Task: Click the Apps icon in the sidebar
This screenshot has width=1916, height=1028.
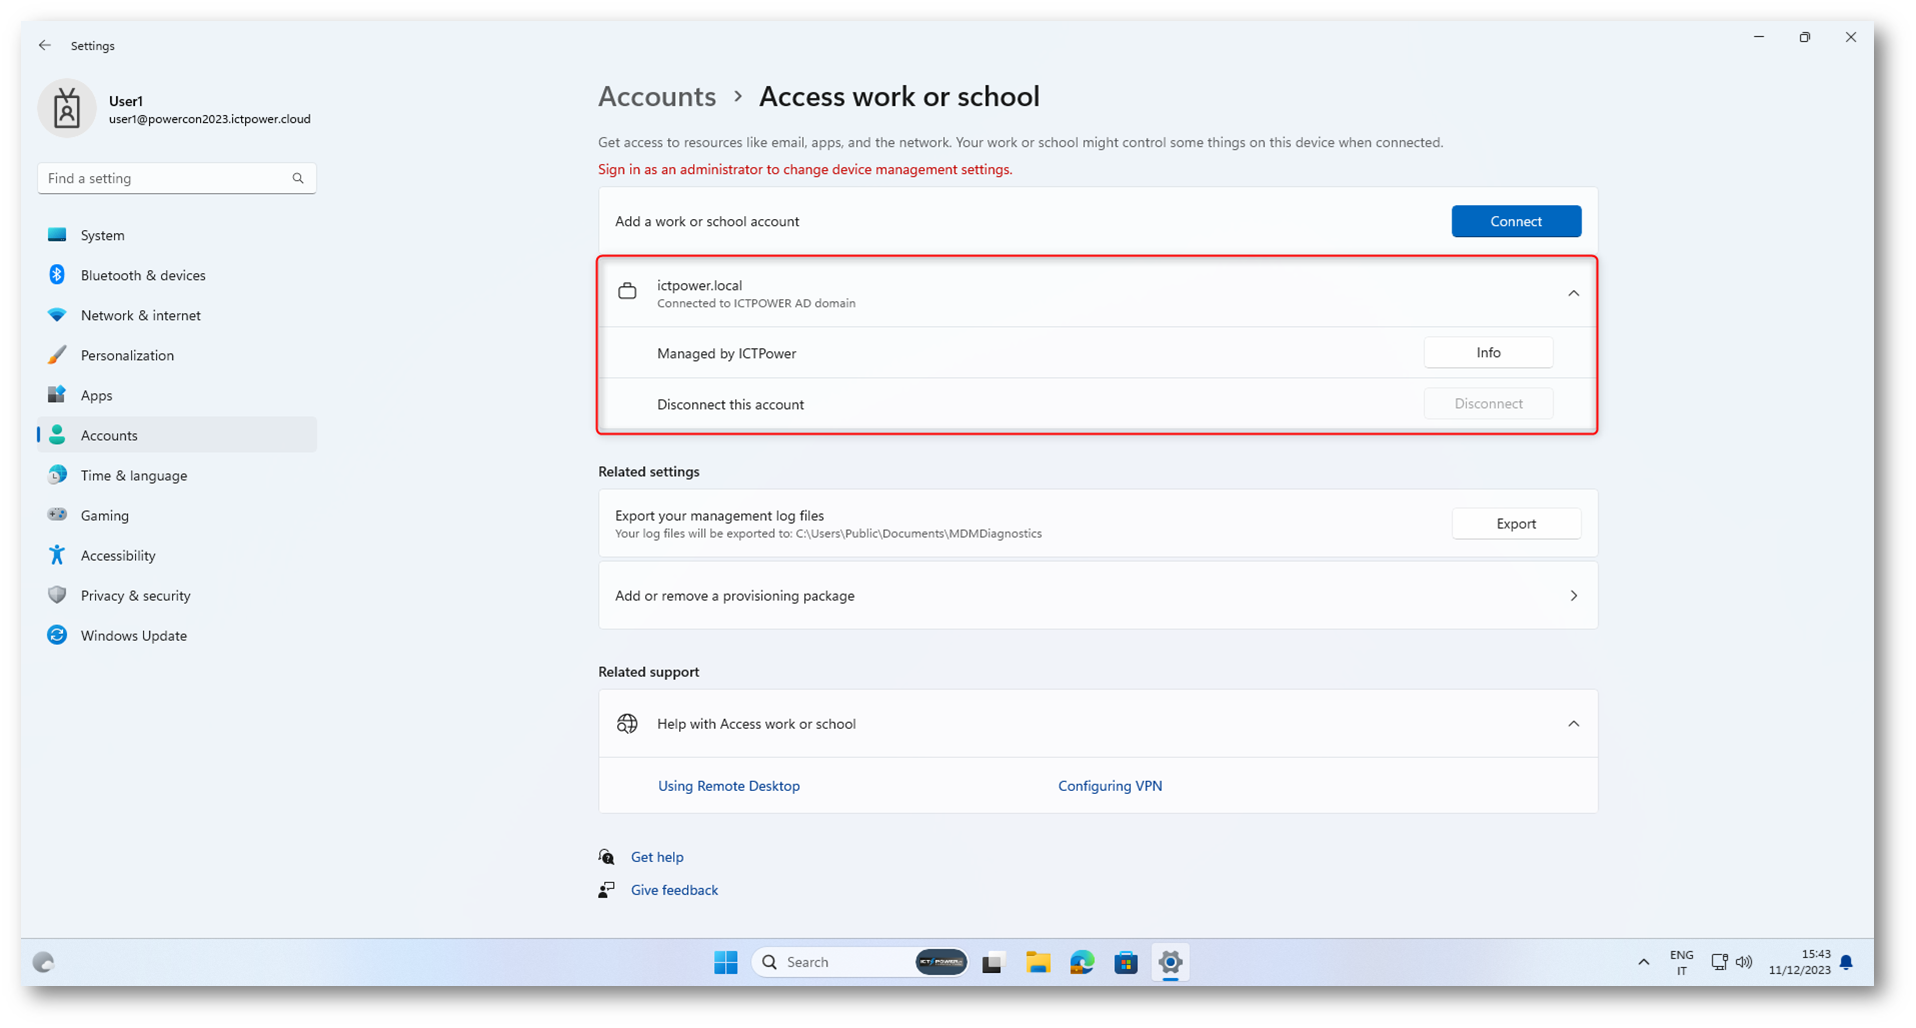Action: tap(57, 395)
